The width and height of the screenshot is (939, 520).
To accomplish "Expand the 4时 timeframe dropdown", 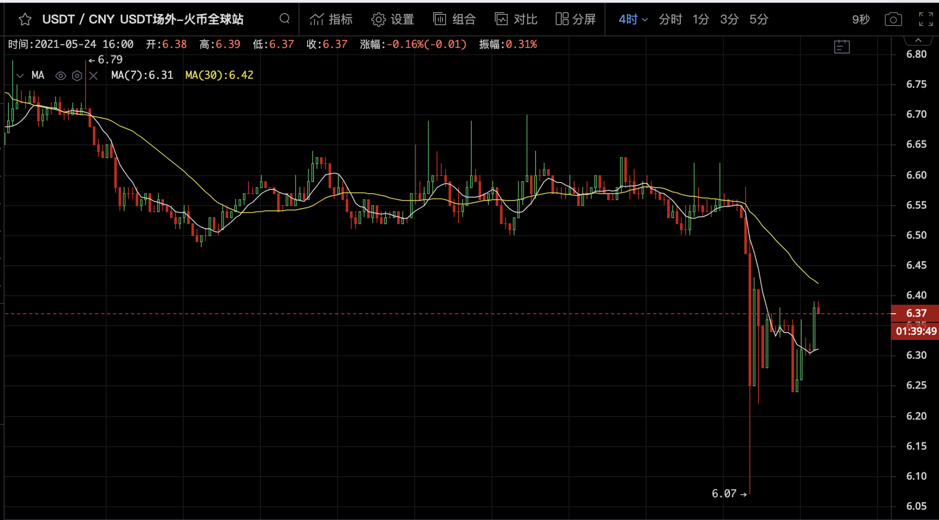I will click(633, 19).
